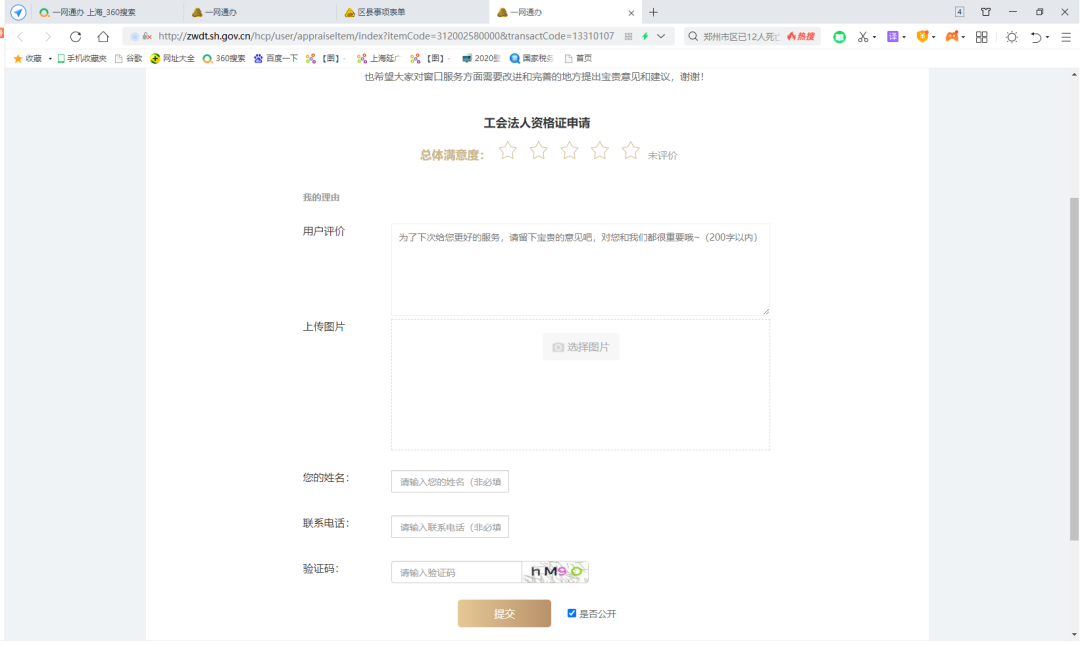Uncheck the 是否公开 checkbox
1080x645 pixels.
coord(572,613)
